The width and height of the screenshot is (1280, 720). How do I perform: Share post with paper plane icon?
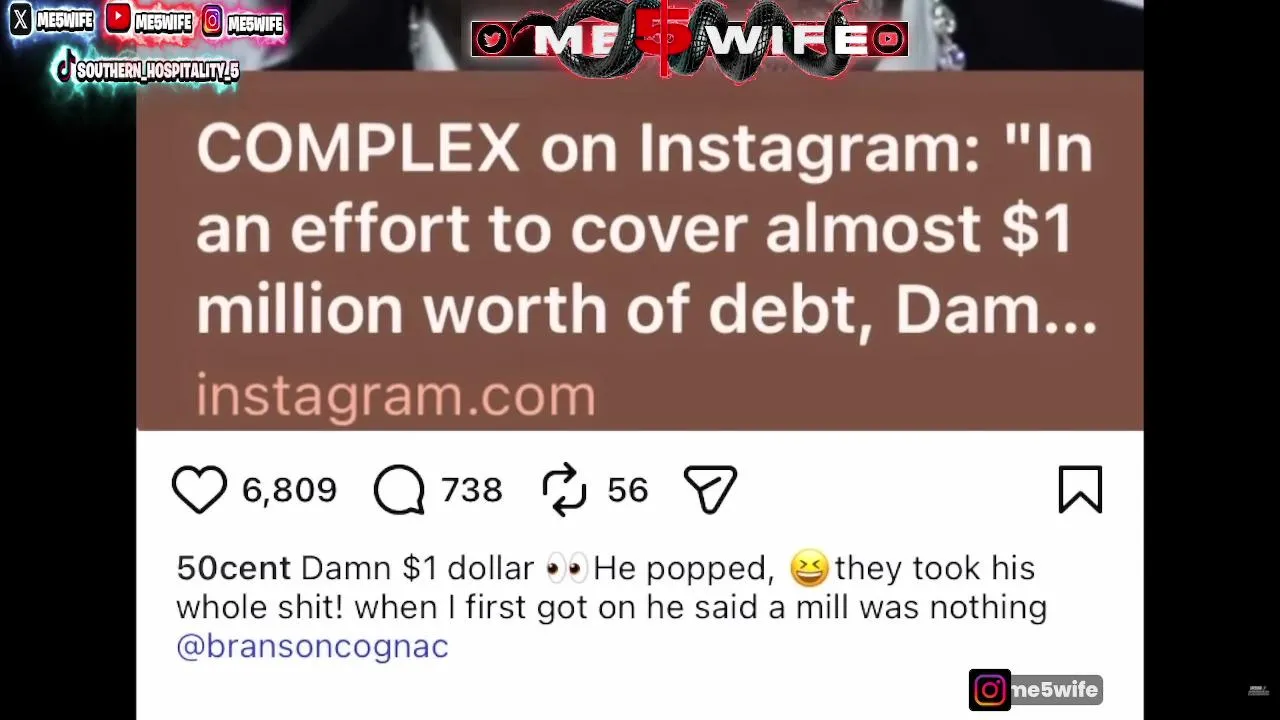(710, 489)
